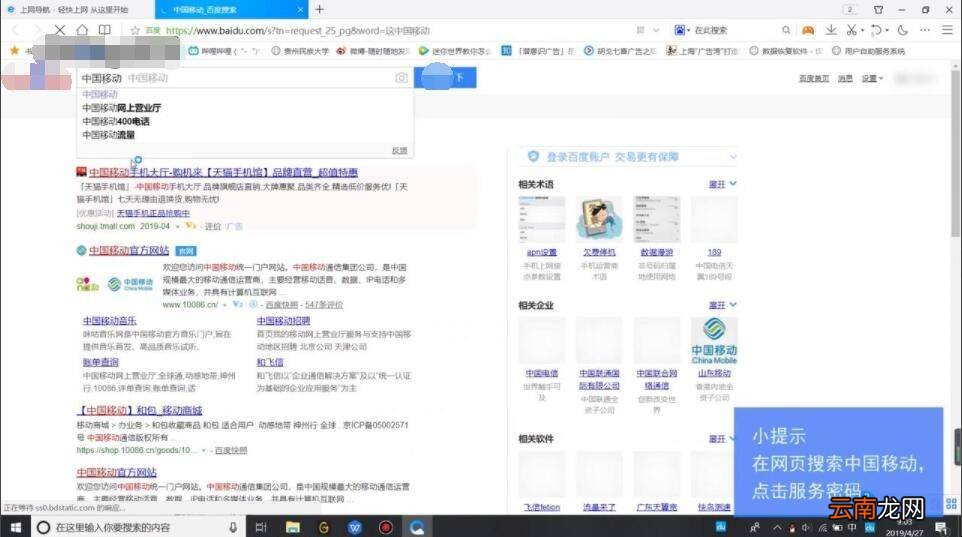Click the camera image search icon
Image resolution: width=962 pixels, height=537 pixels.
[401, 78]
